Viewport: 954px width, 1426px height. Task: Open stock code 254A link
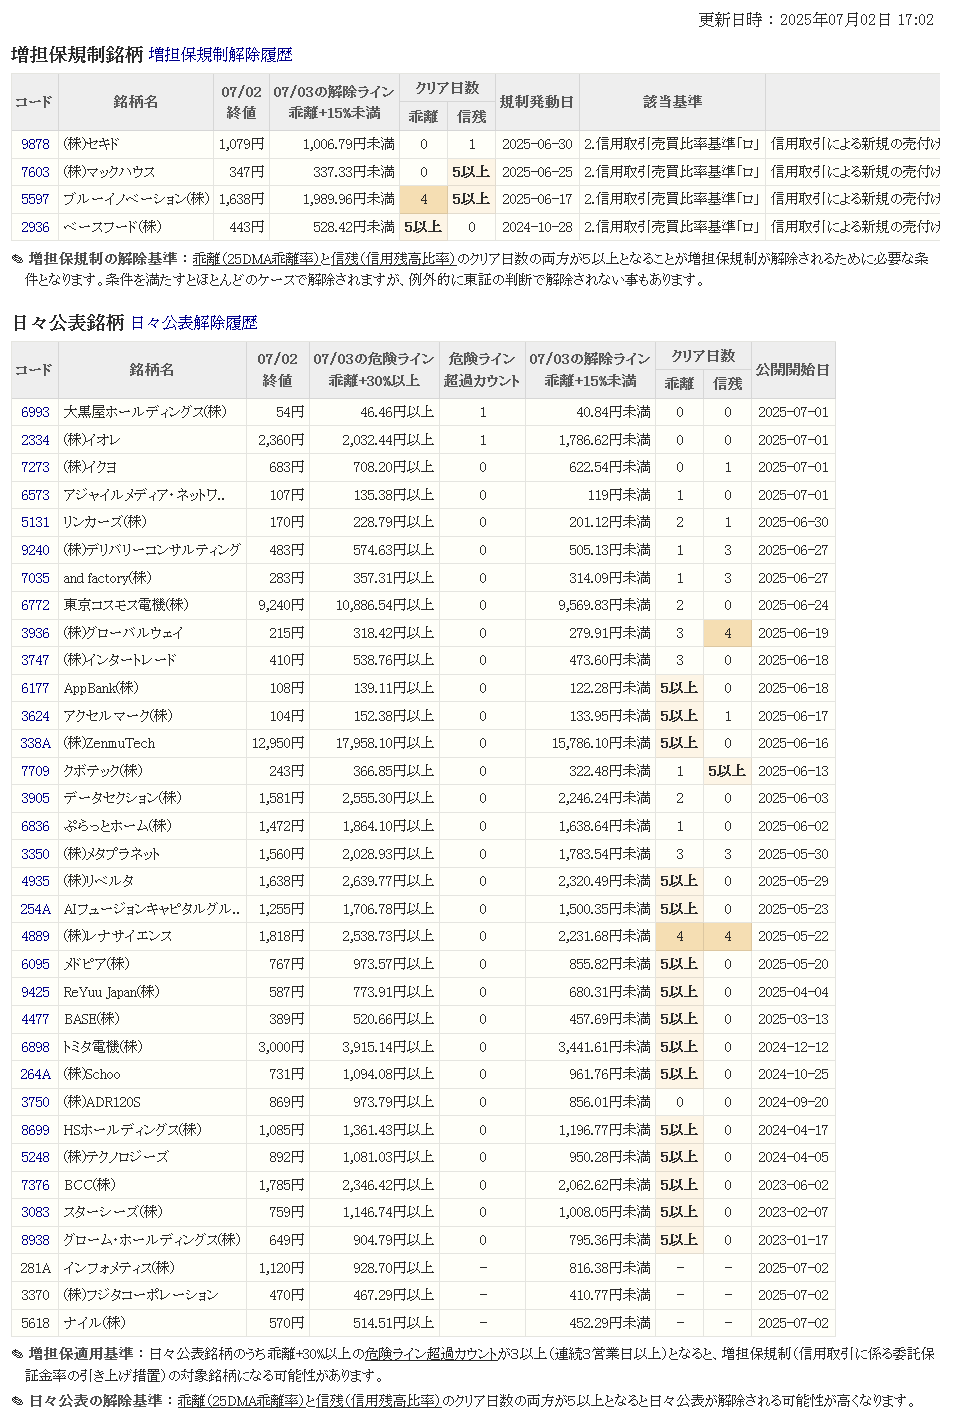click(x=35, y=909)
